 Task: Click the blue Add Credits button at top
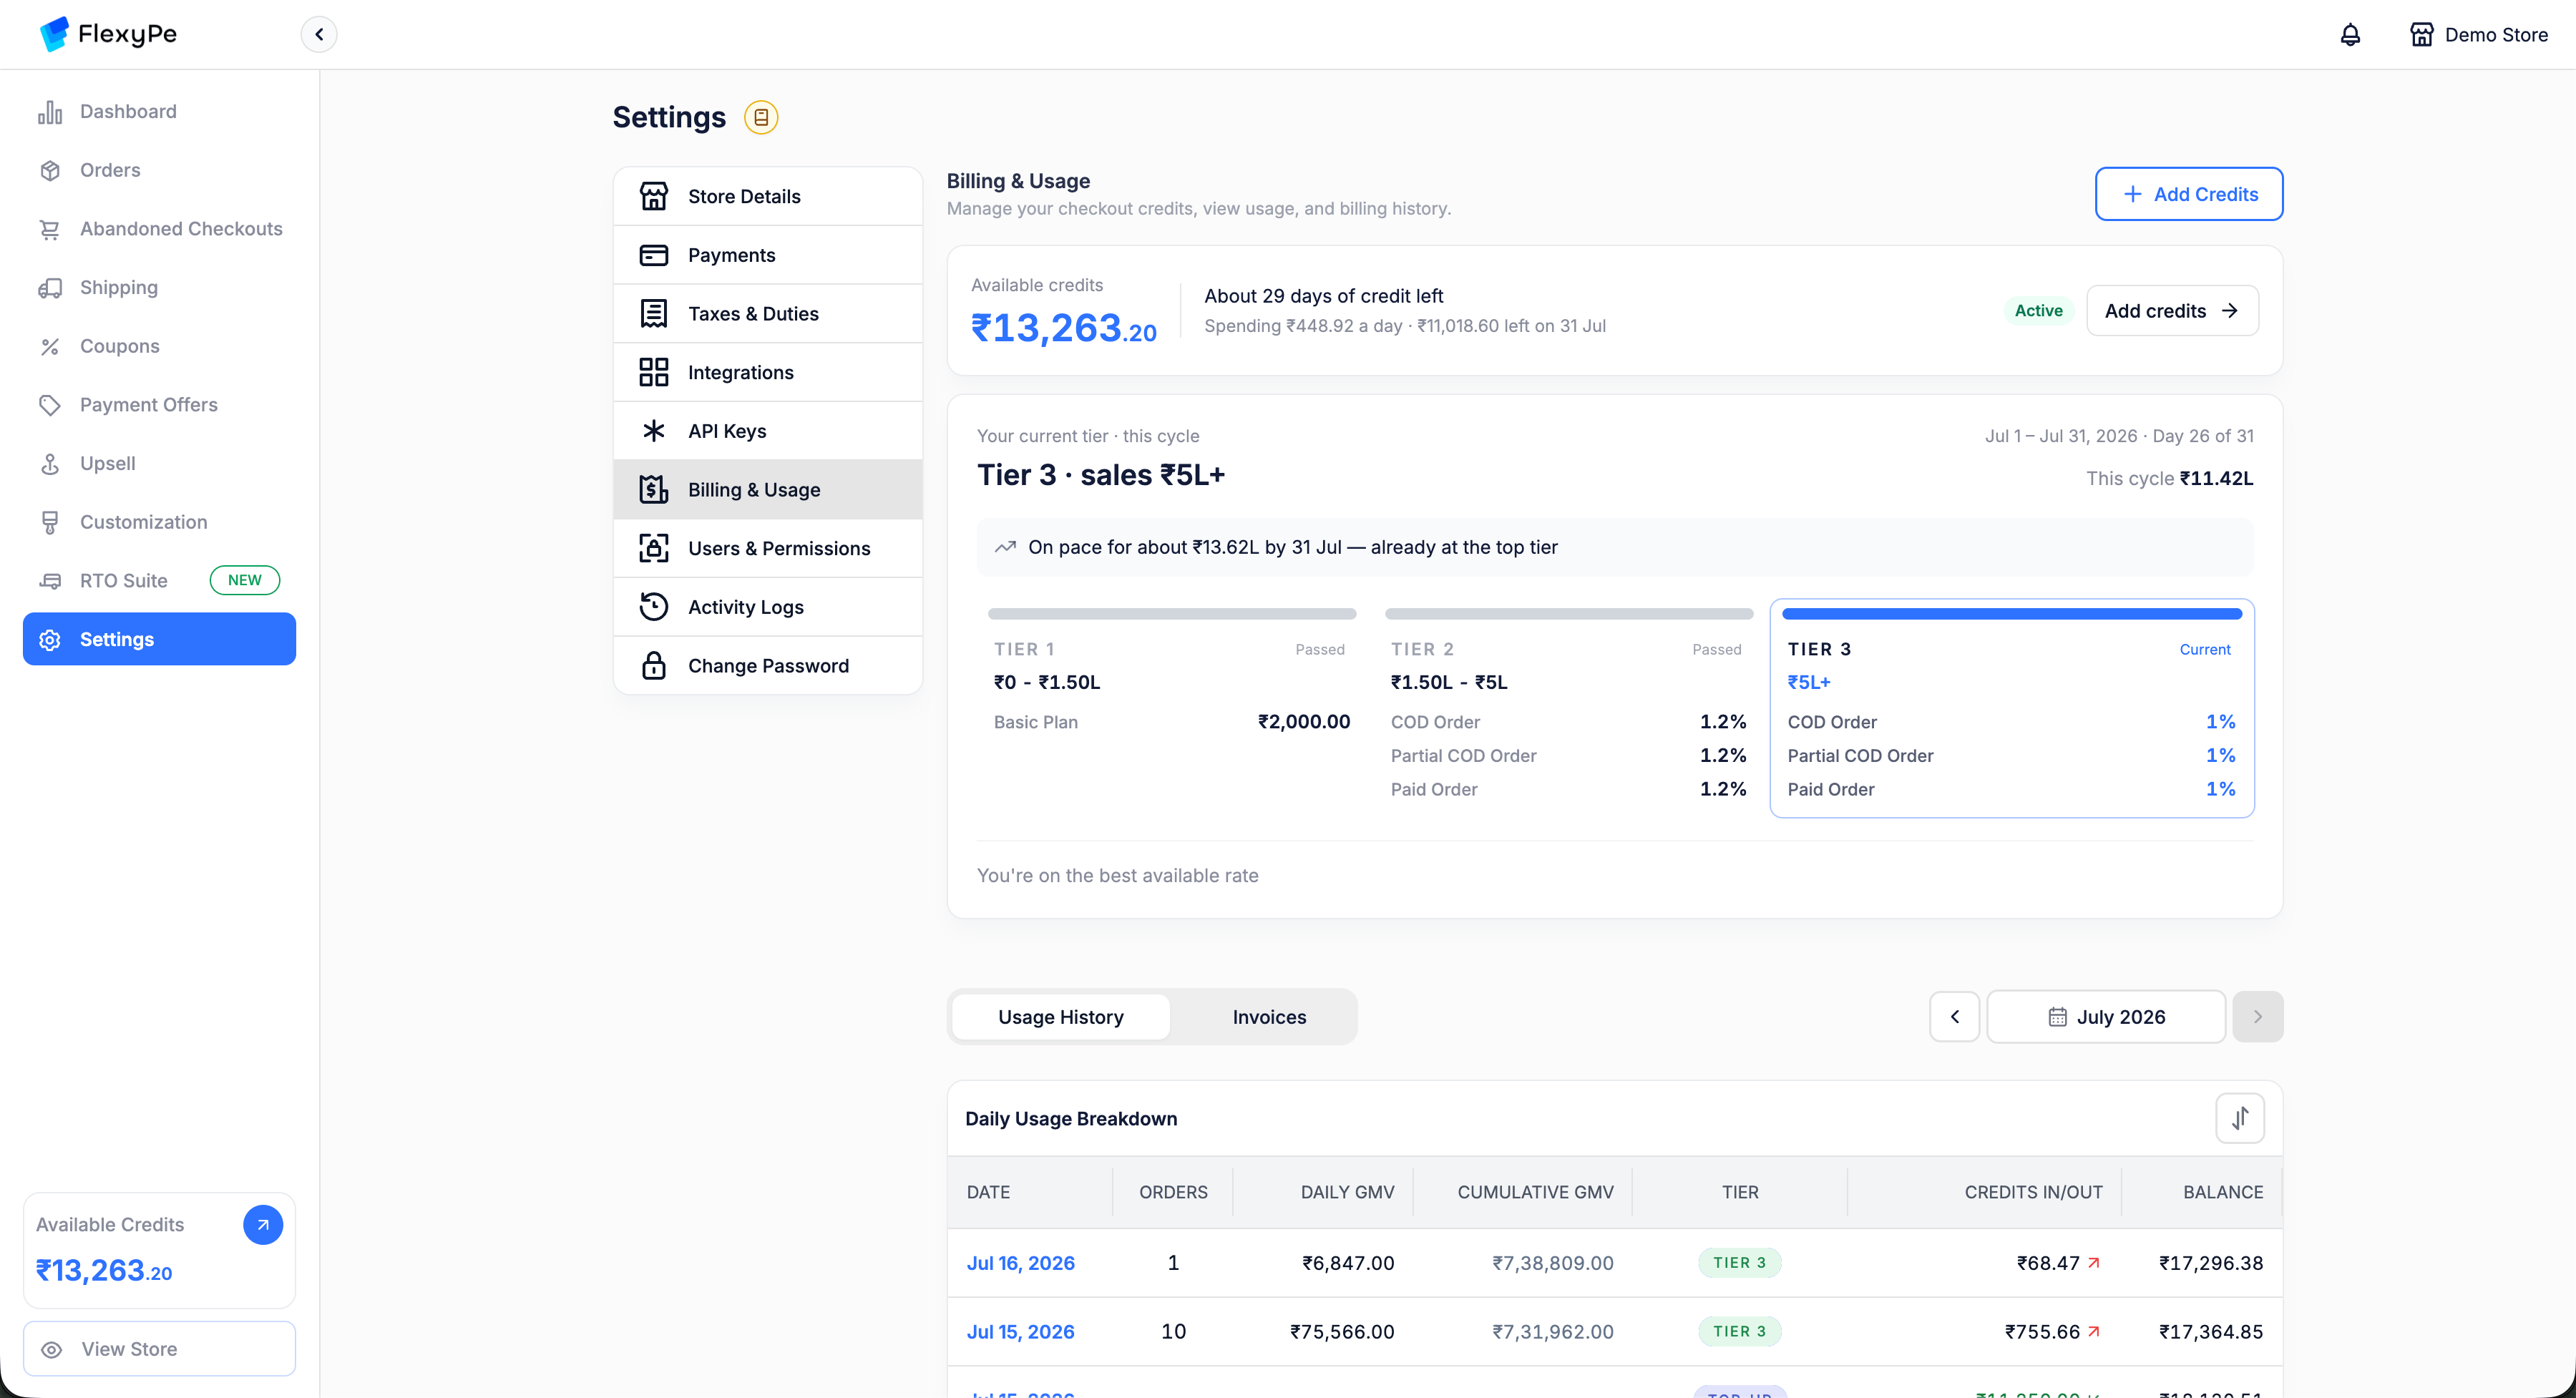click(2189, 194)
